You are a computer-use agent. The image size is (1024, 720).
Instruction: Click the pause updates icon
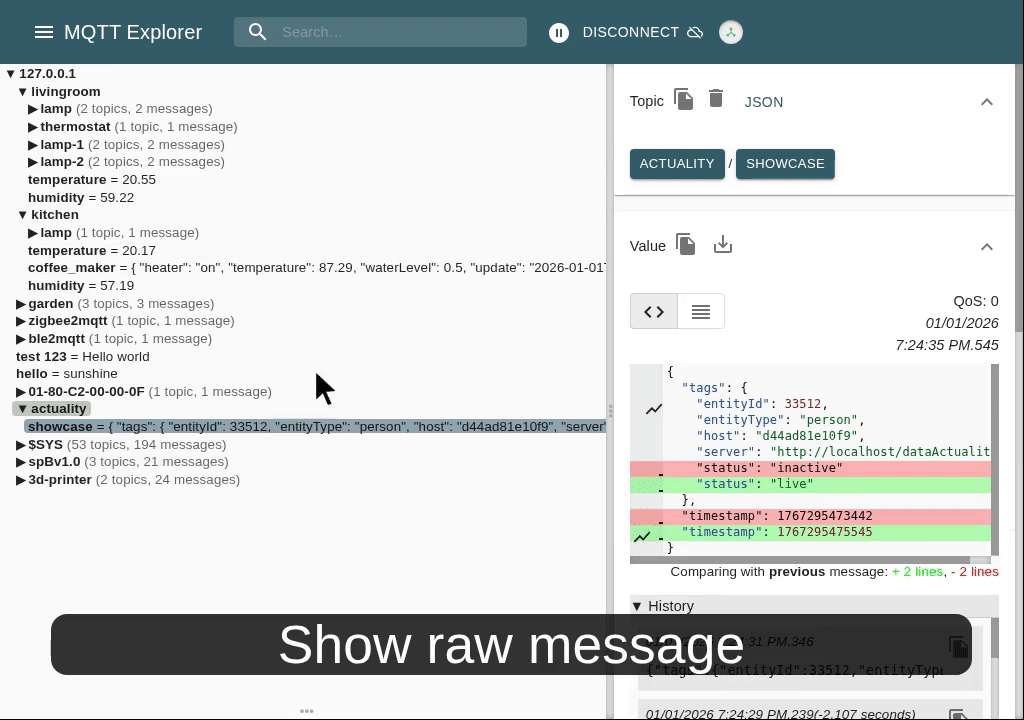(x=559, y=33)
